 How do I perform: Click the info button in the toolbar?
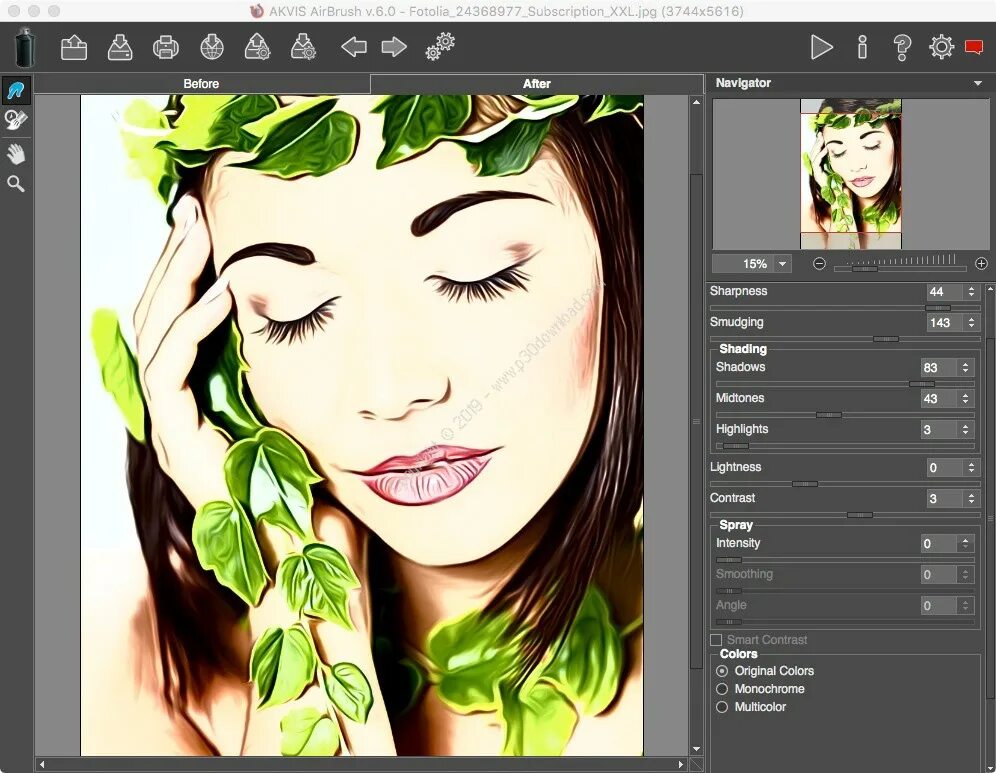click(862, 47)
